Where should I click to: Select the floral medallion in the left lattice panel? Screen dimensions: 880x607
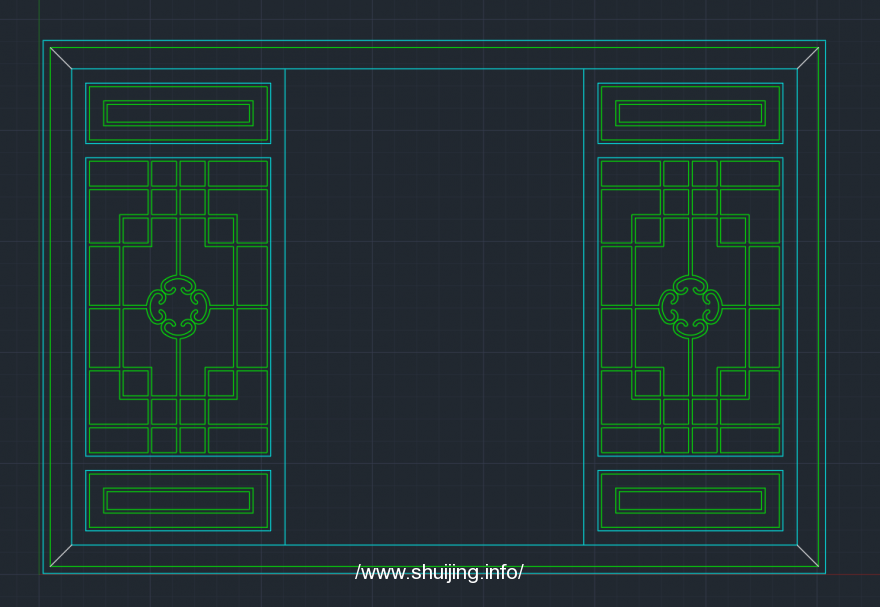point(178,307)
